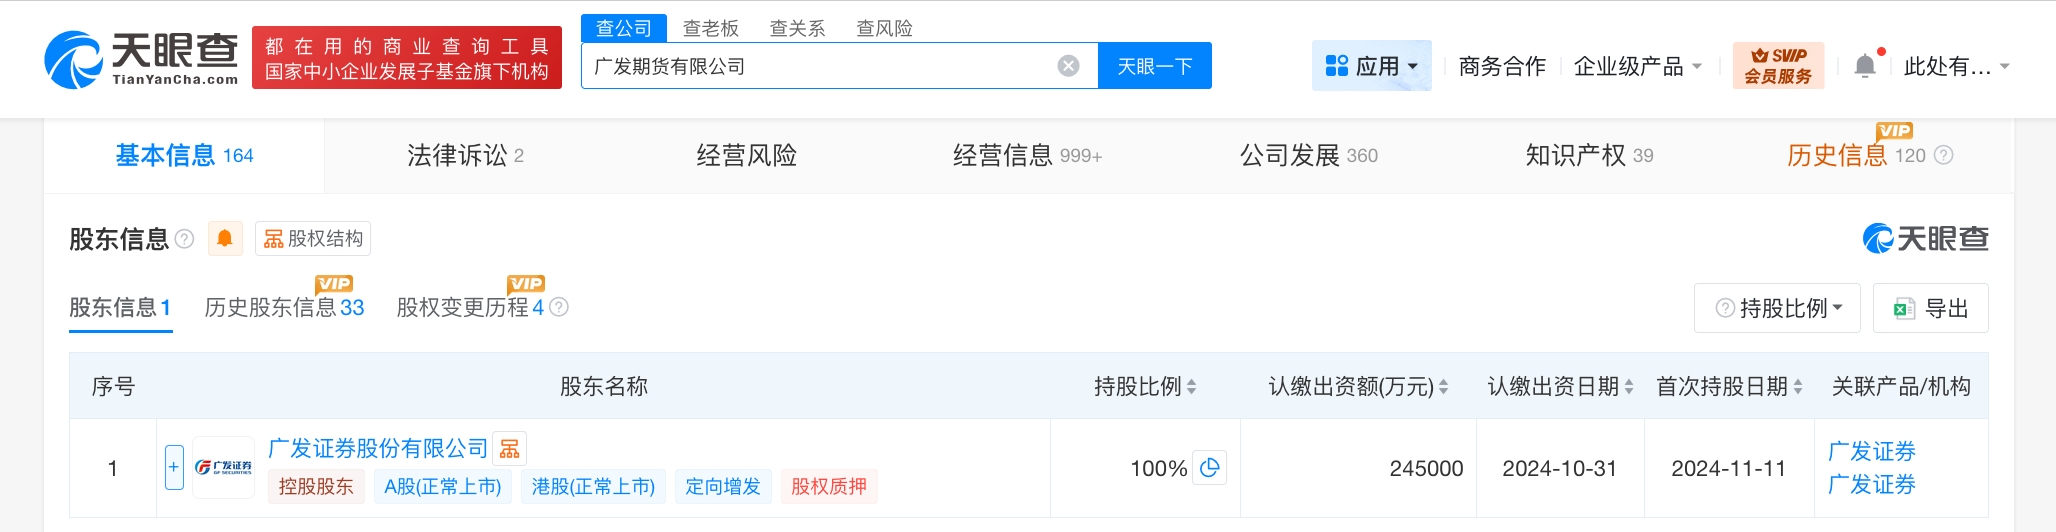The height and width of the screenshot is (532, 2056).
Task: Toggle sort on 首次持股日期 column
Action: pyautogui.click(x=1797, y=387)
